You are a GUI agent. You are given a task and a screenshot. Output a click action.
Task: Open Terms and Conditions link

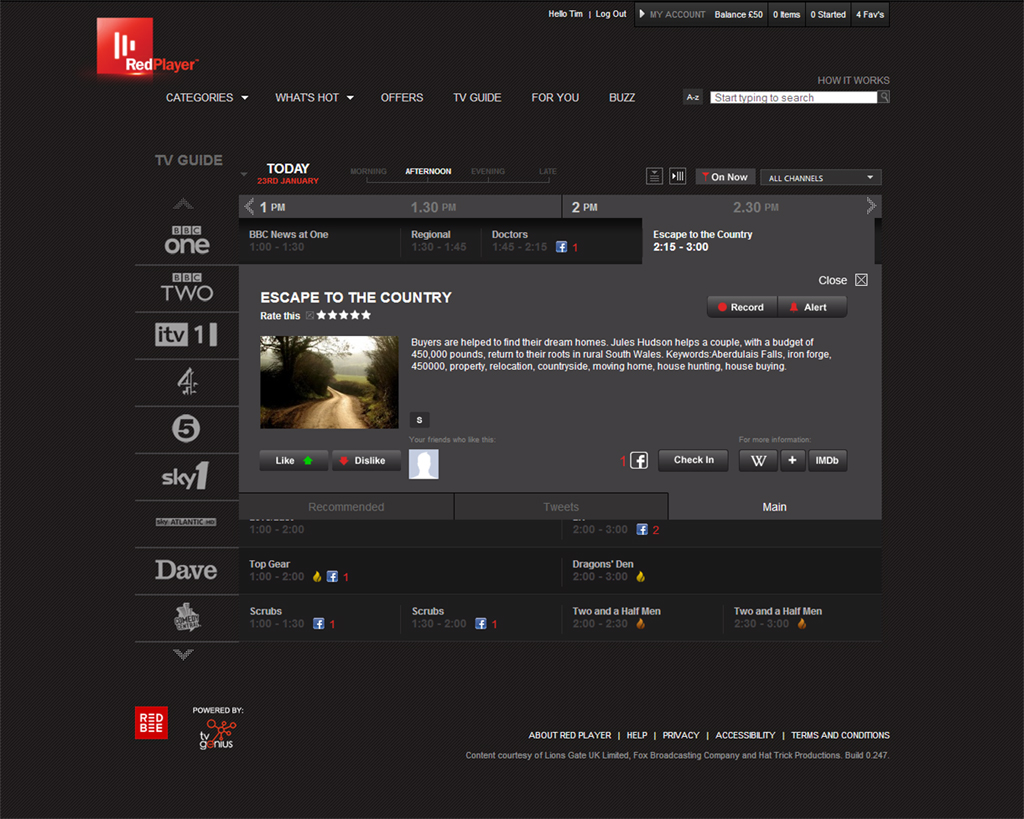840,735
